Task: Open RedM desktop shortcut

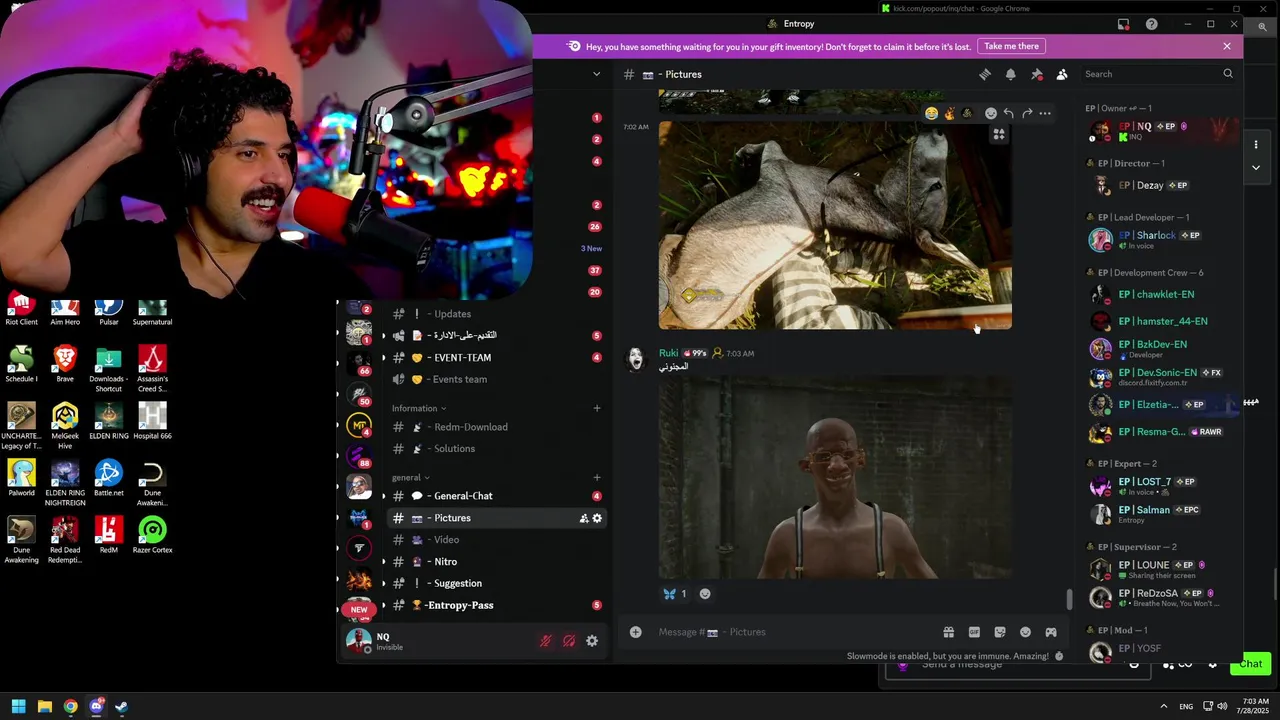Action: tap(108, 535)
